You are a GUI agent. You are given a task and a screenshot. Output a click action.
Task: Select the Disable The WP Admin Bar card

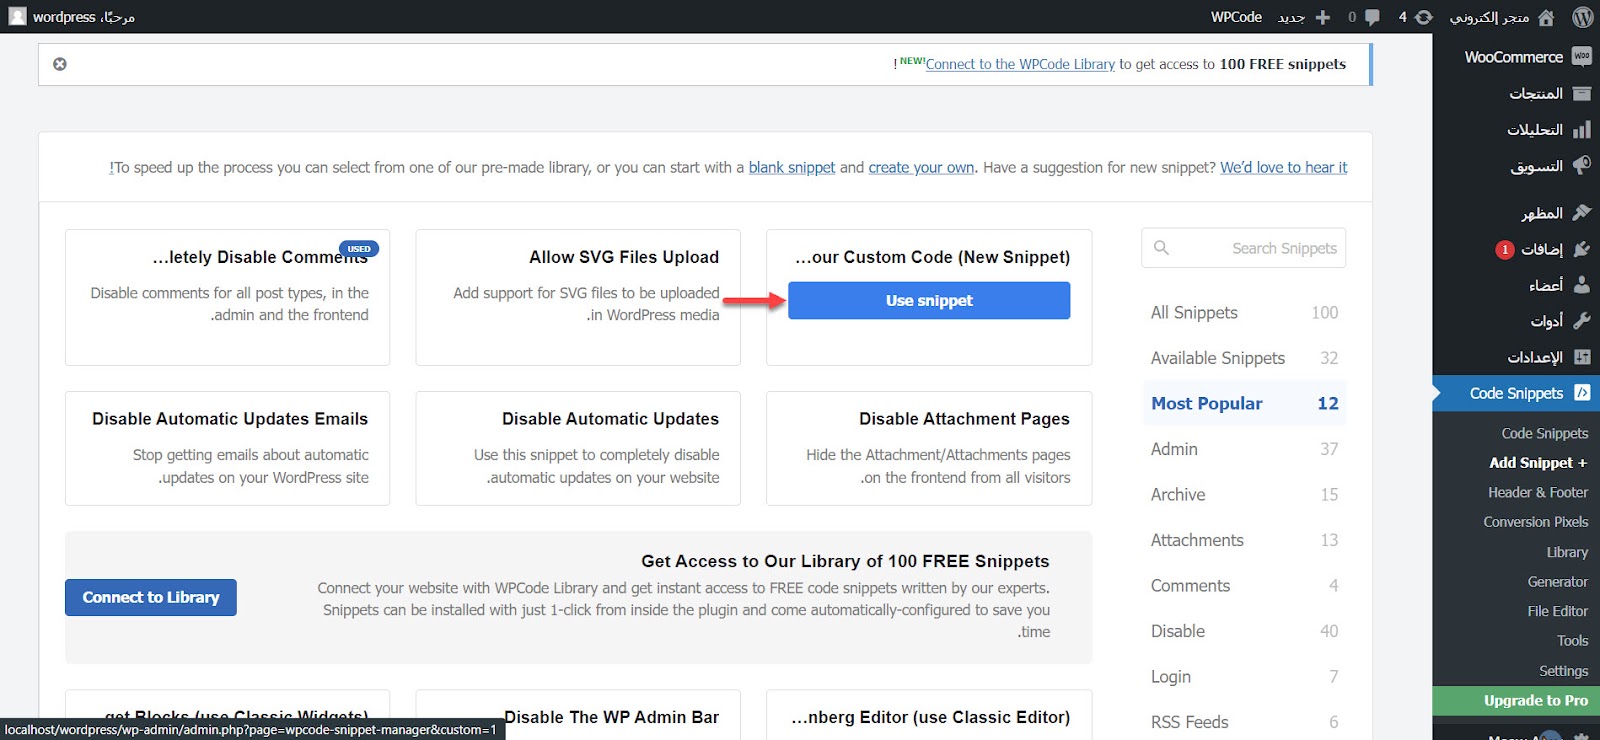tap(578, 715)
